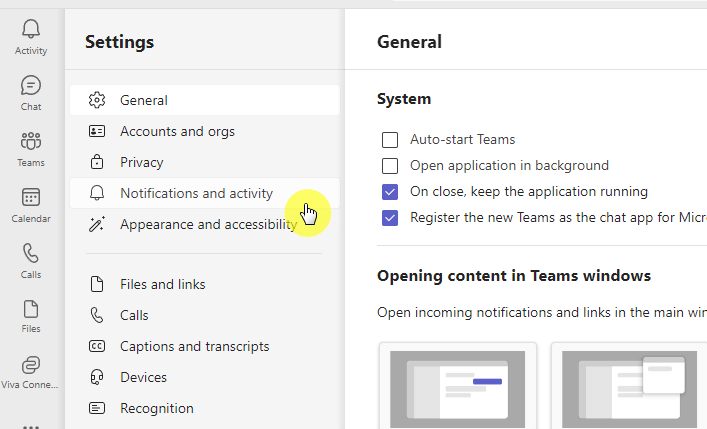
Task: Open the Privacy settings page
Action: (205, 162)
